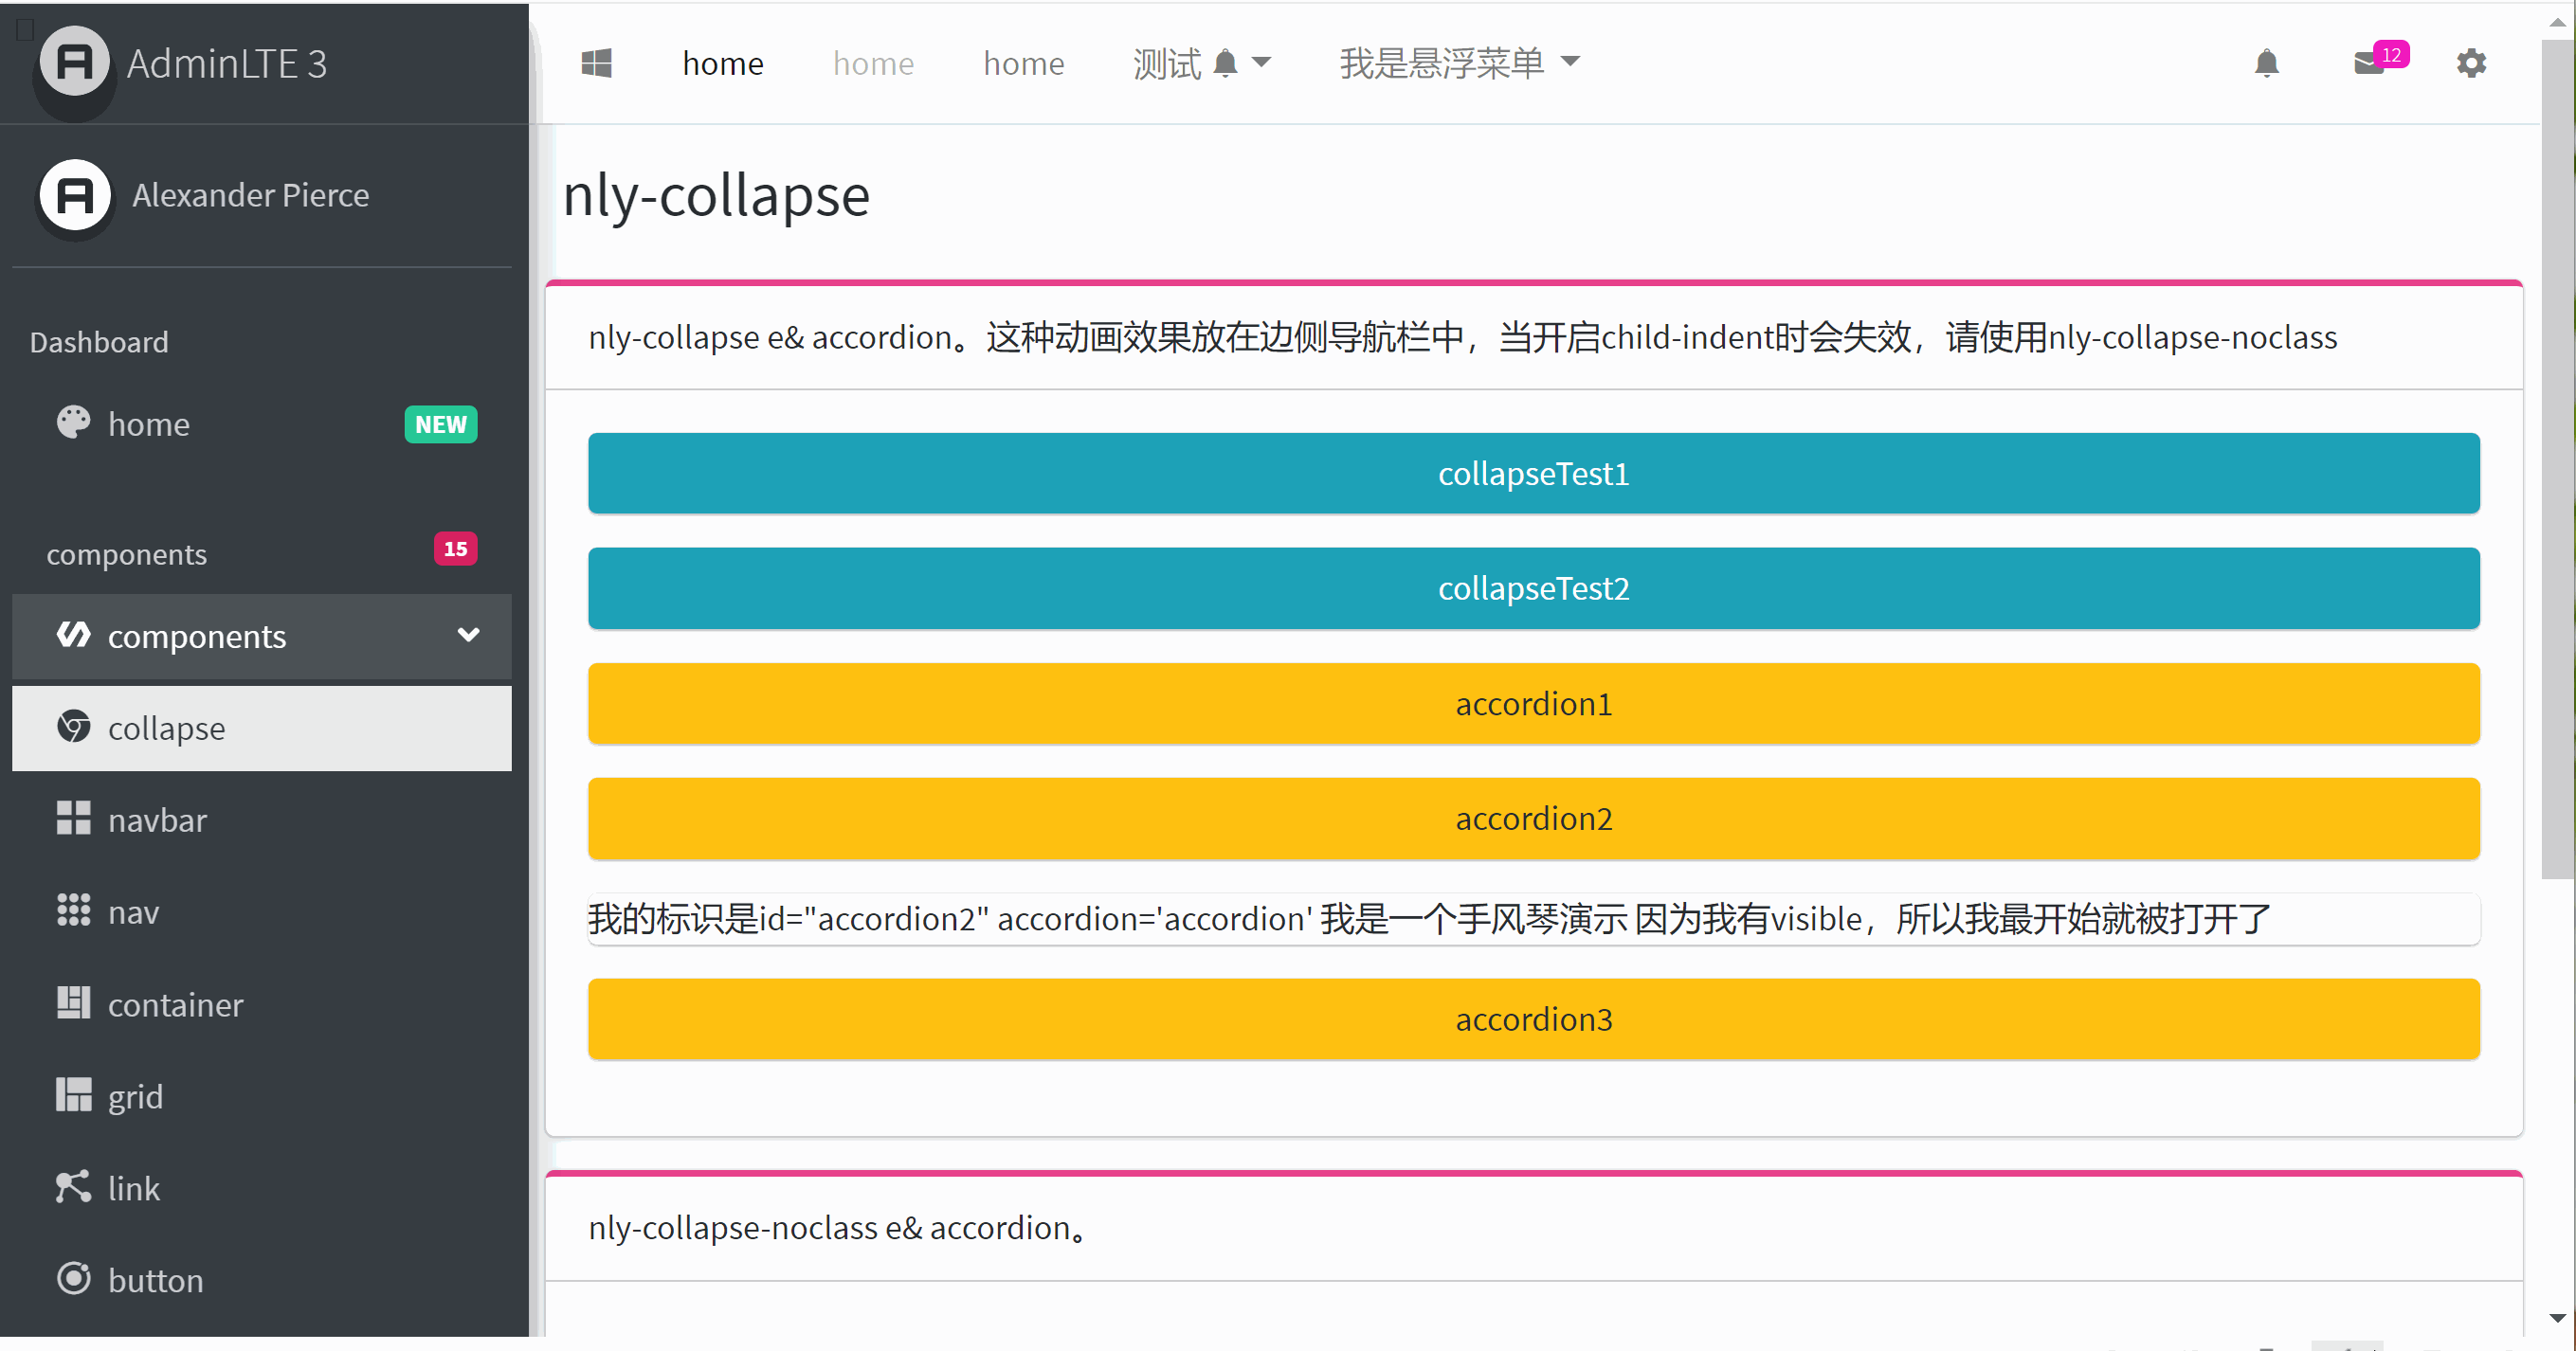
Task: Toggle the collapseTest1 panel
Action: [1533, 473]
